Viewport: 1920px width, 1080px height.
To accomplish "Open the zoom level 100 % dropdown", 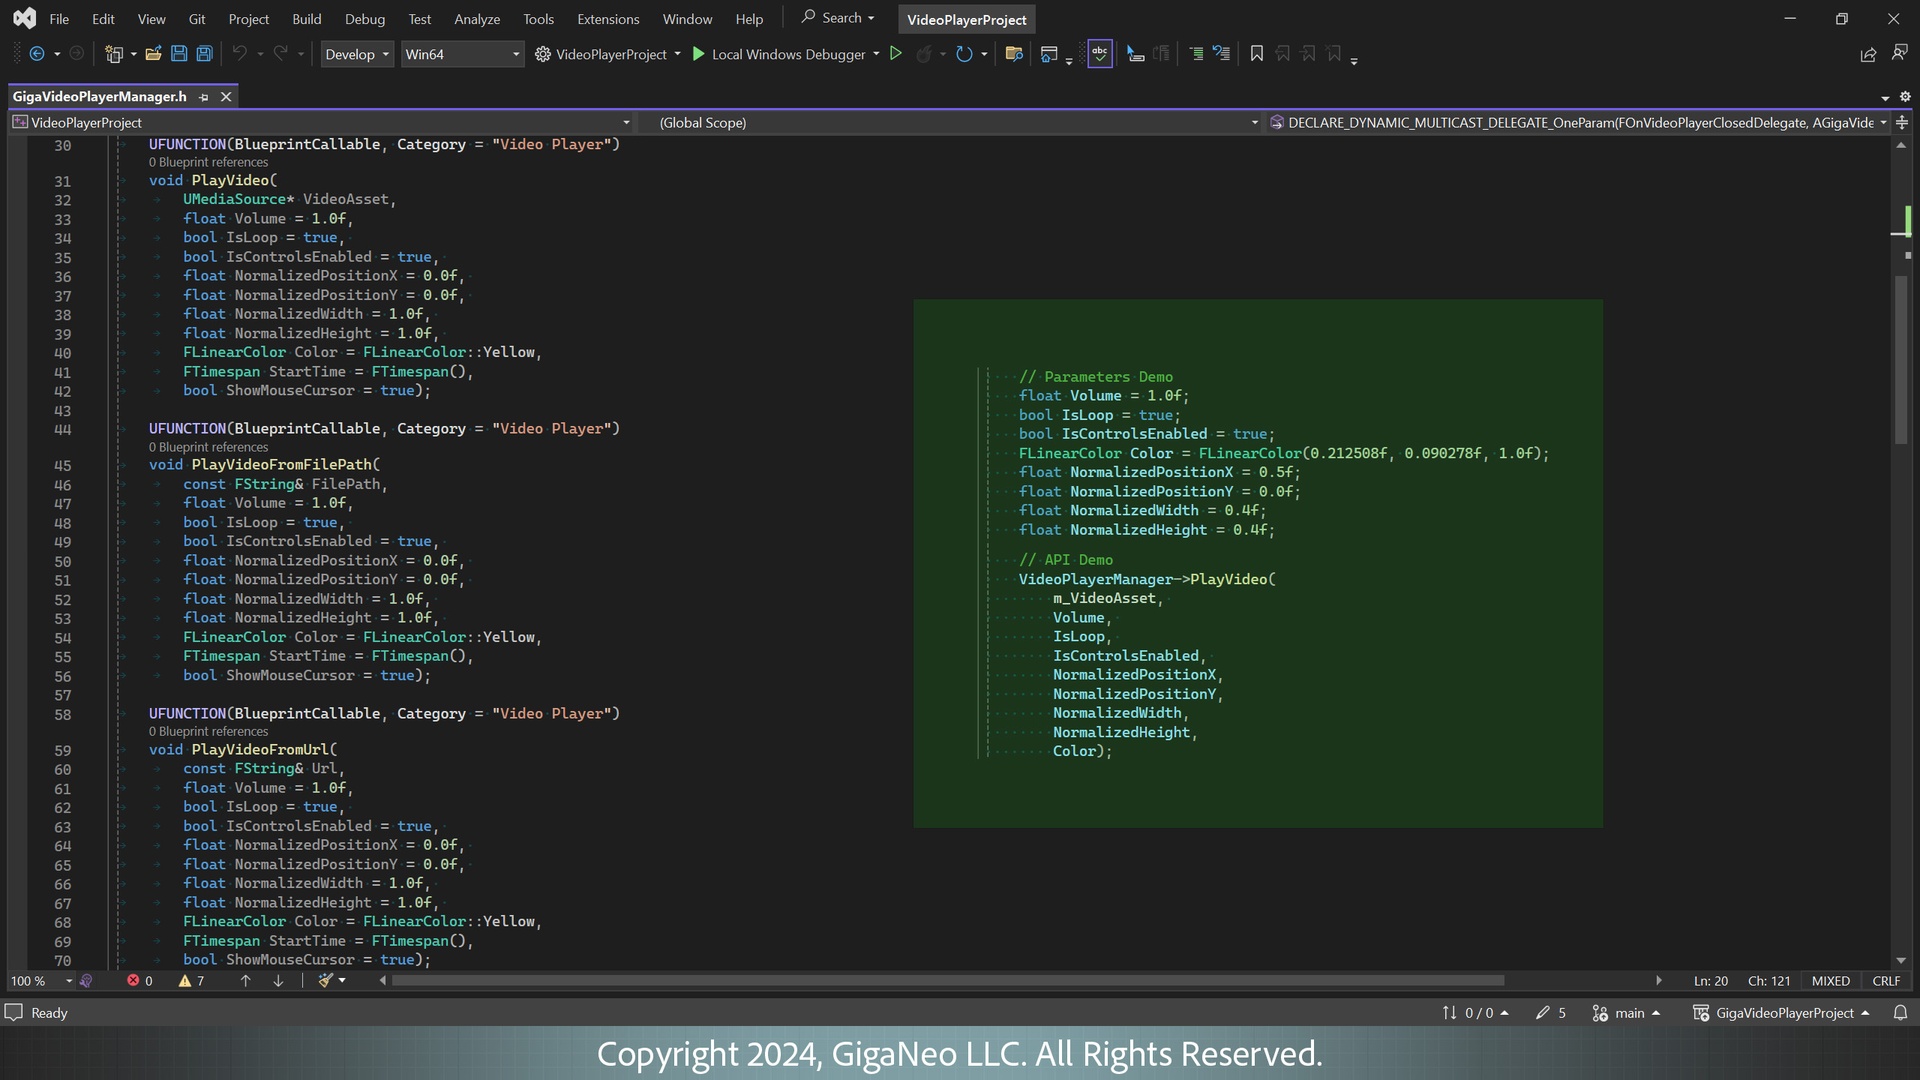I will pyautogui.click(x=40, y=981).
